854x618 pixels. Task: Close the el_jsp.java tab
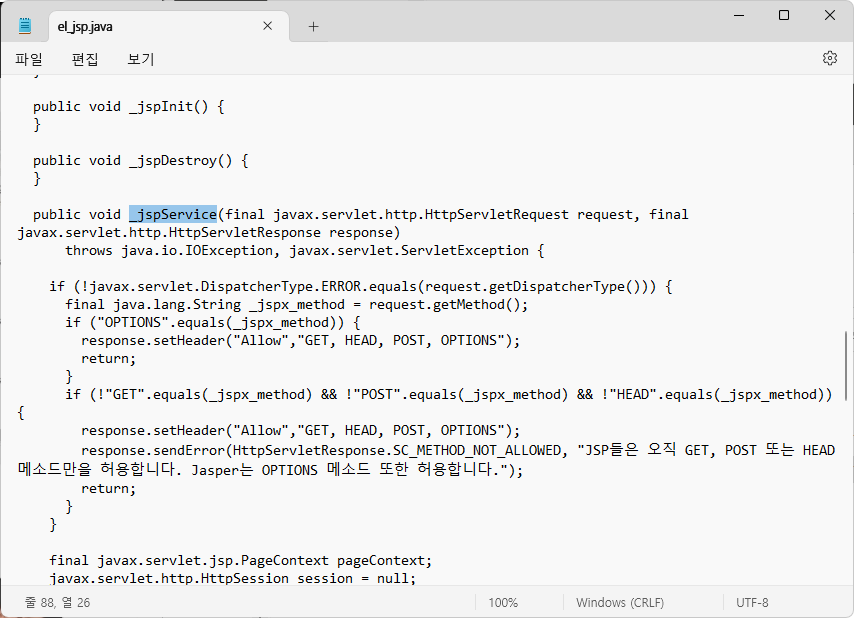click(267, 26)
